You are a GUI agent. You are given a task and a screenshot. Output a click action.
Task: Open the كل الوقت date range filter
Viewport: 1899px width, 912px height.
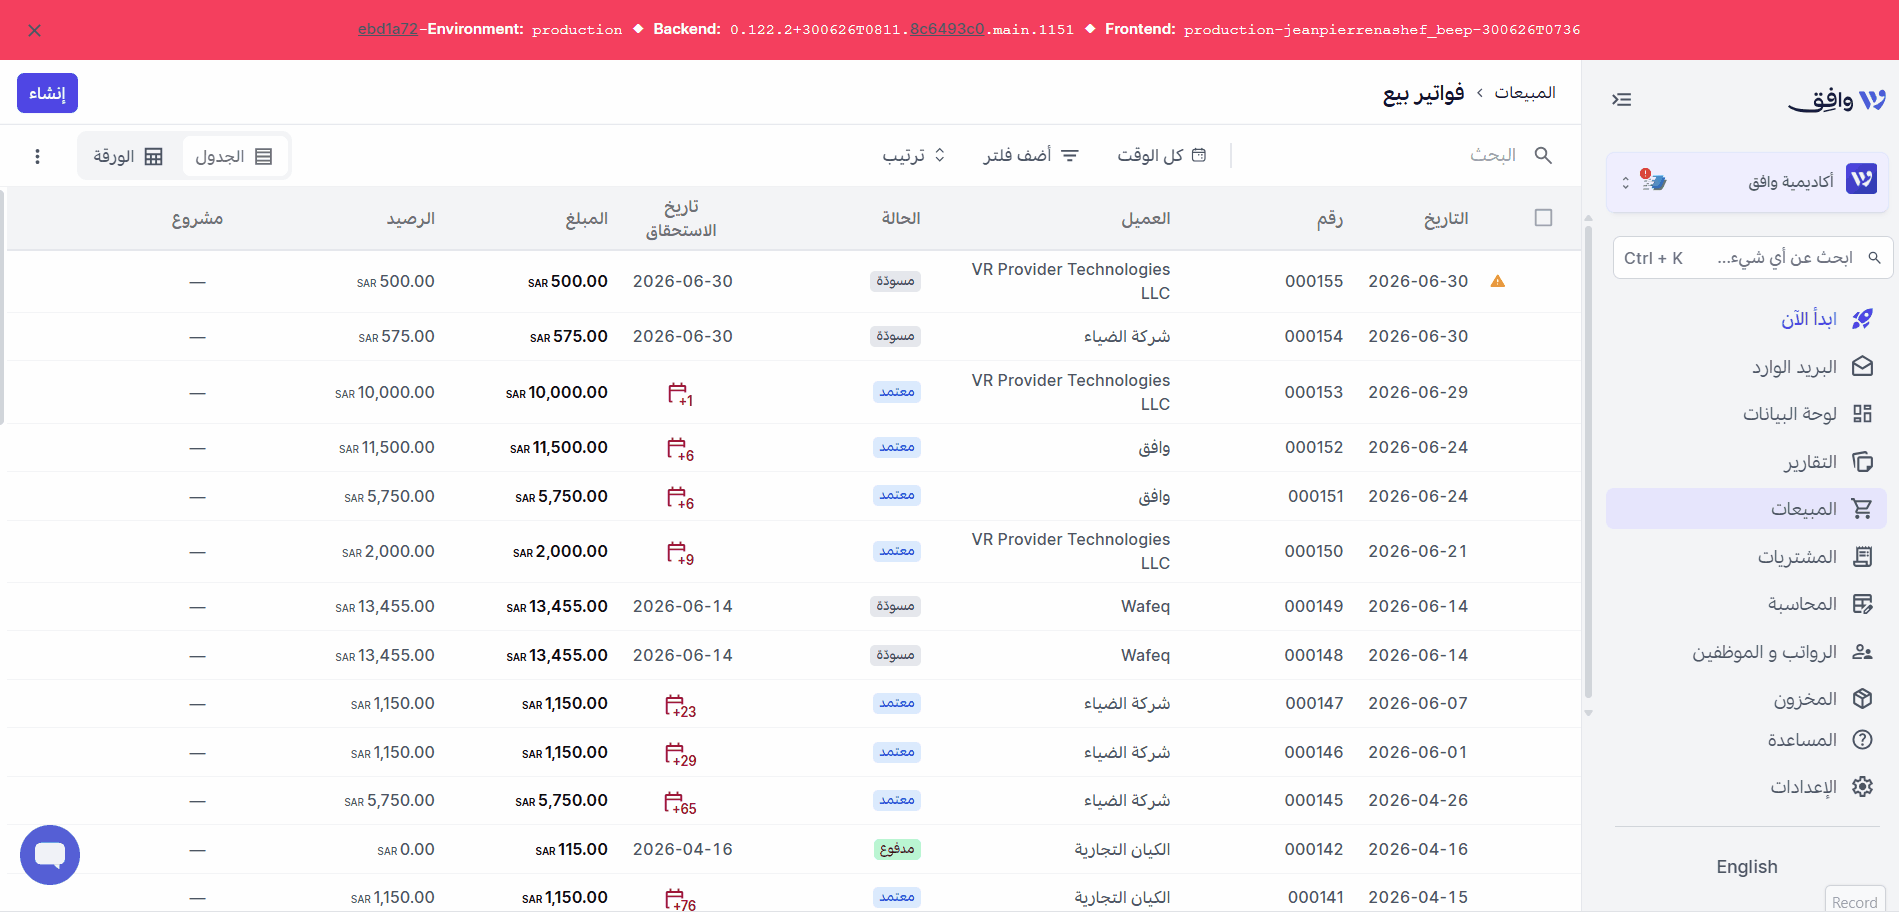pyautogui.click(x=1162, y=155)
